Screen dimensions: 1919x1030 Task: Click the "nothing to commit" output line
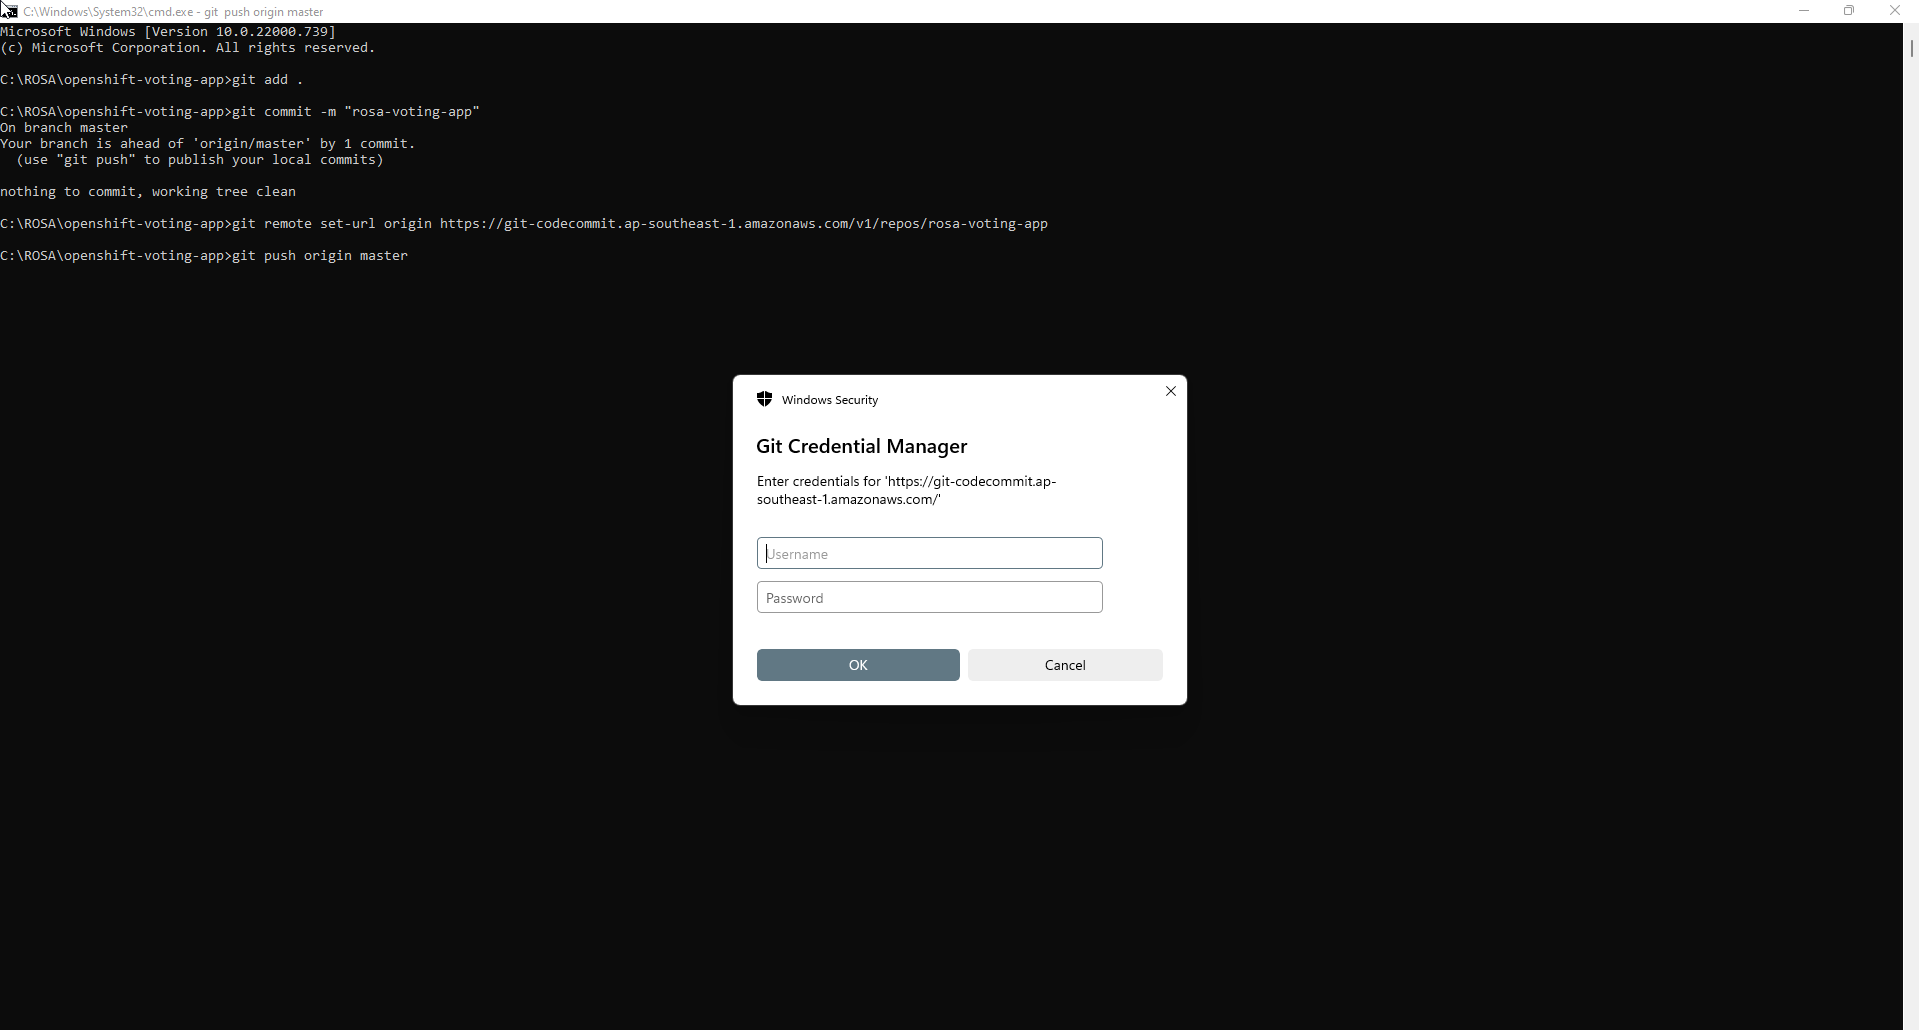pyautogui.click(x=148, y=192)
